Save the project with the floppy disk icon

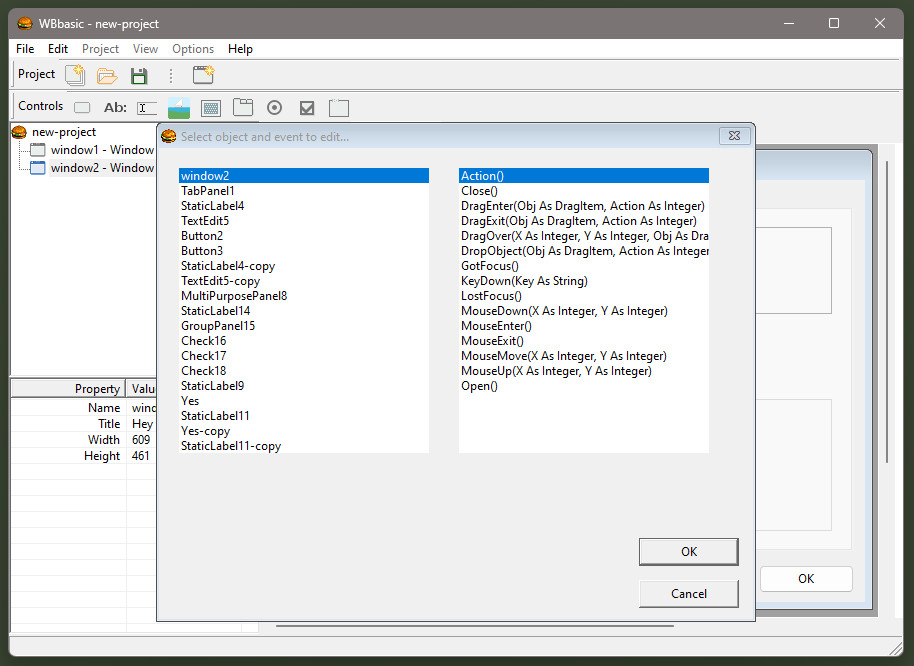(138, 74)
